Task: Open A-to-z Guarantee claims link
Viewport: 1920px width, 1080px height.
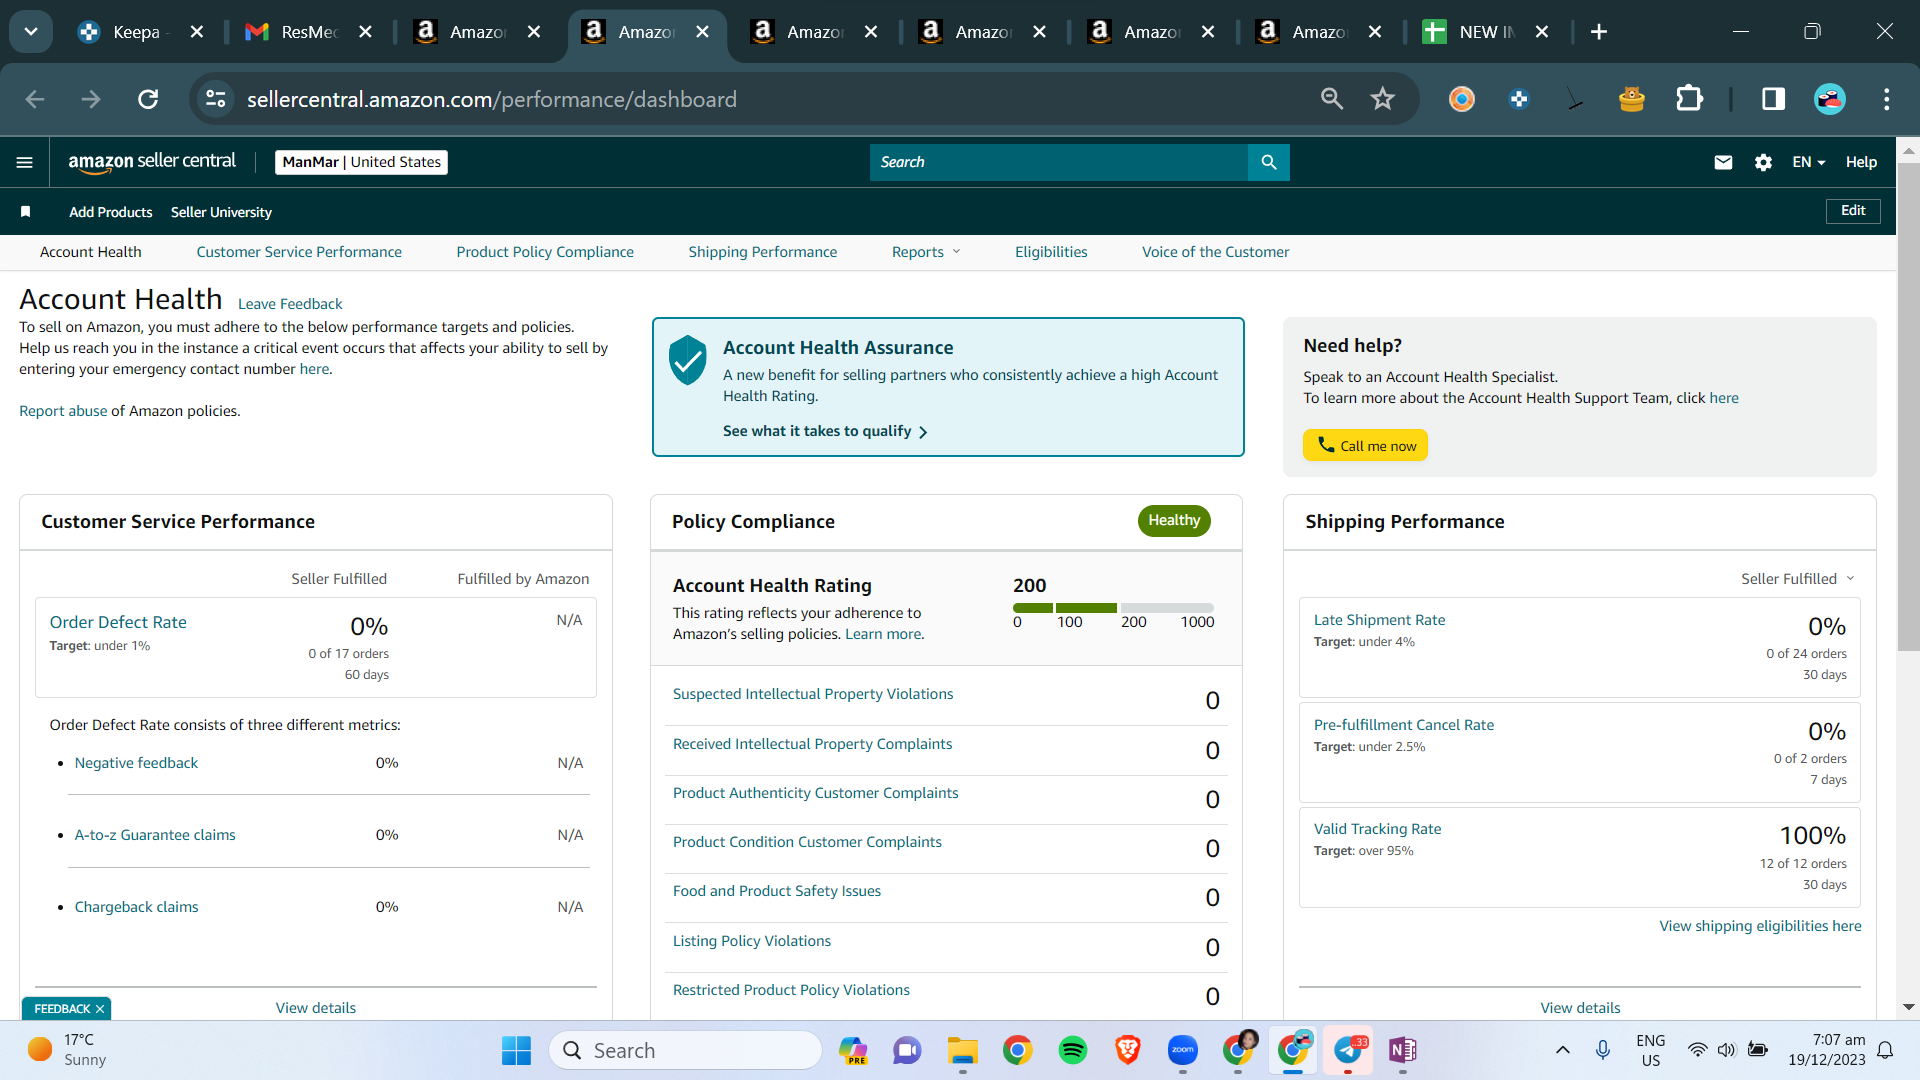Action: coord(155,835)
